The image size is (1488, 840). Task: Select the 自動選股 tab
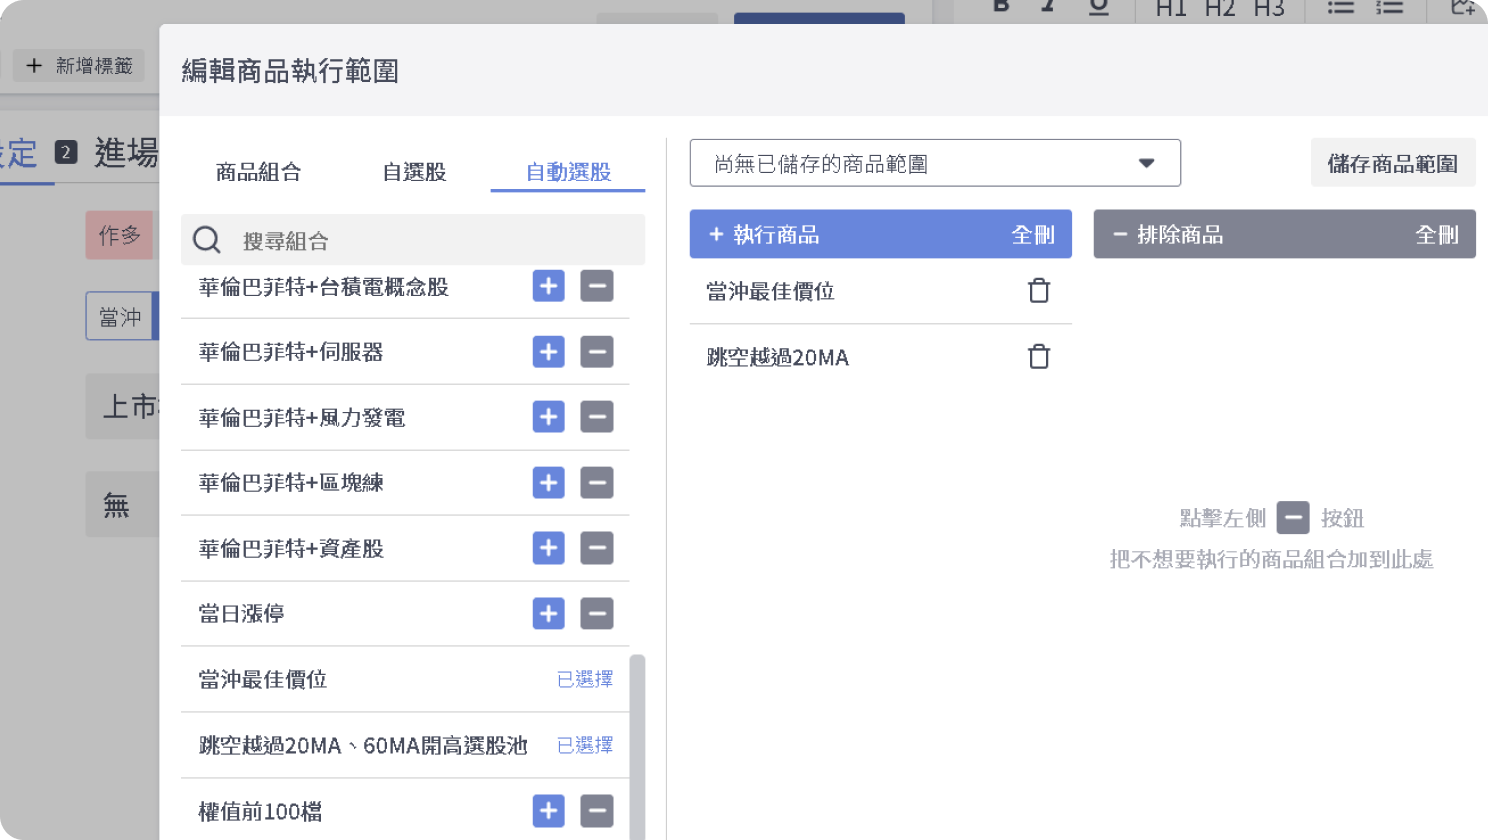[568, 172]
